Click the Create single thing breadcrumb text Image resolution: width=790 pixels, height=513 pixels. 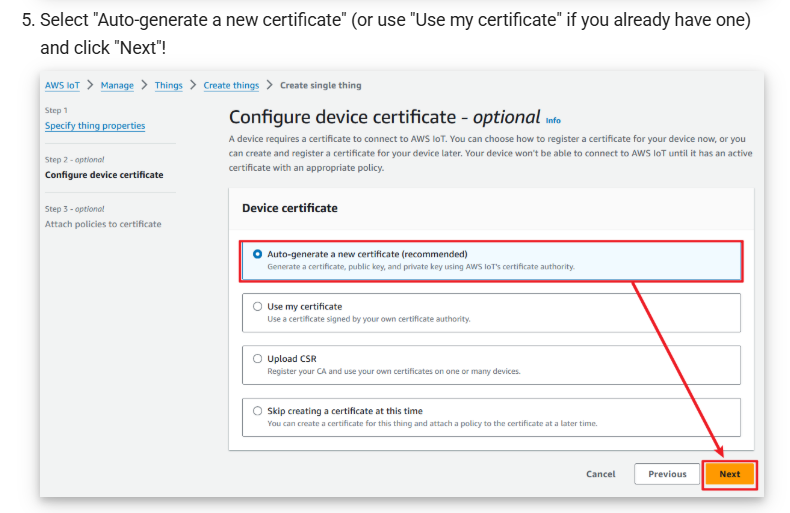[320, 86]
